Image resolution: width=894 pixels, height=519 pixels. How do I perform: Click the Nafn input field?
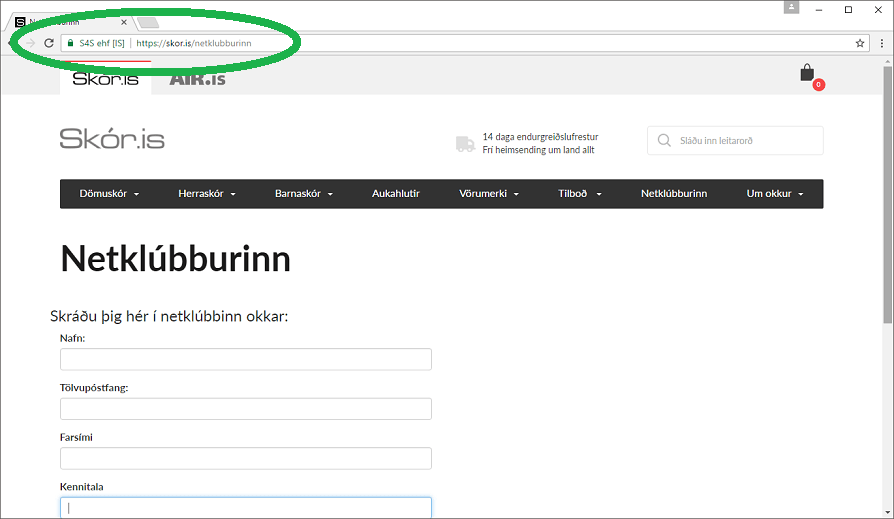246,359
